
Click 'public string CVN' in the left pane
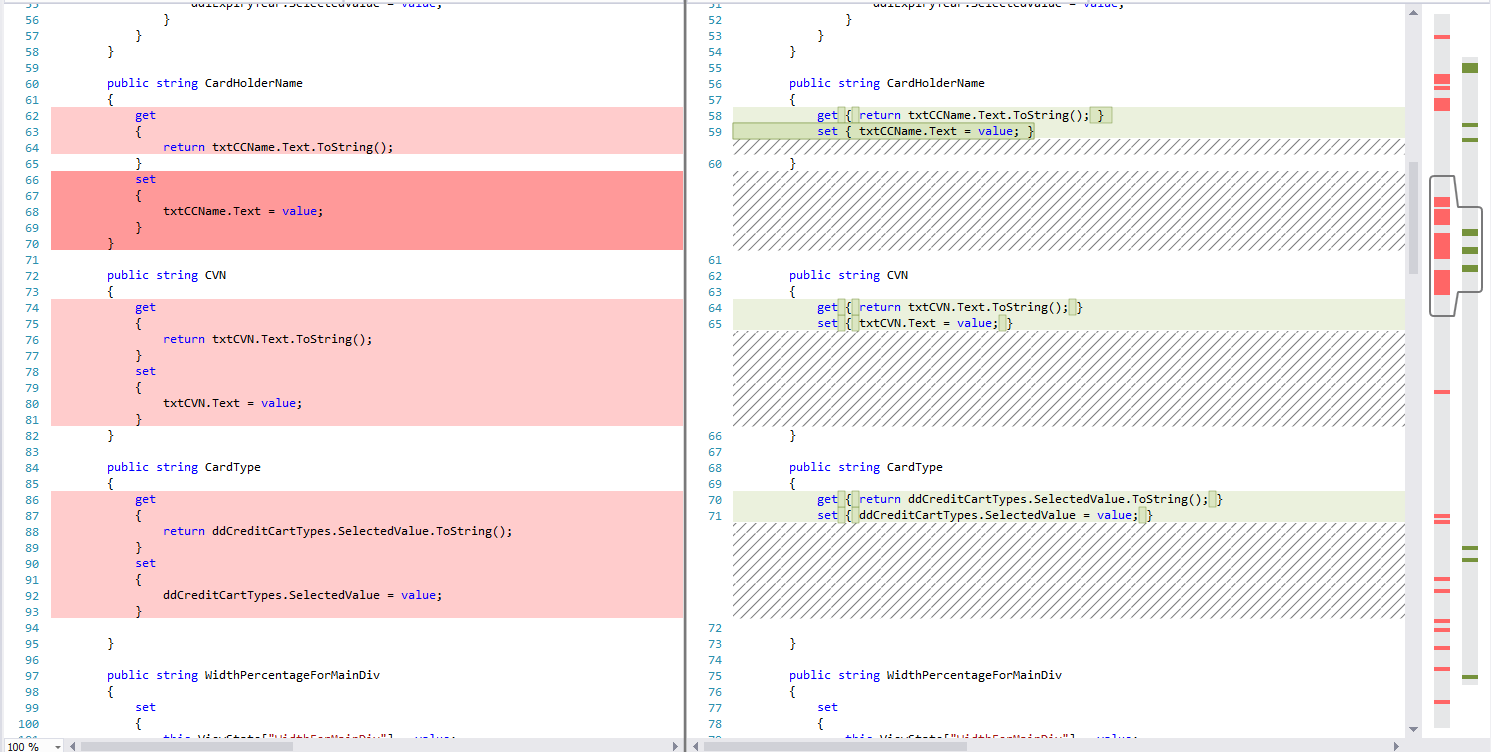167,275
